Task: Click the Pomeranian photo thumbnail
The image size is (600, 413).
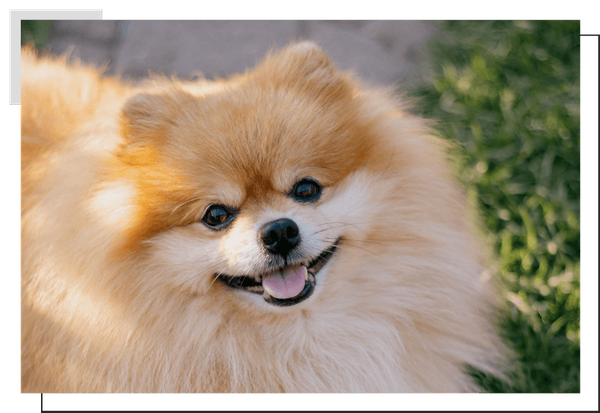Action: pyautogui.click(x=300, y=205)
